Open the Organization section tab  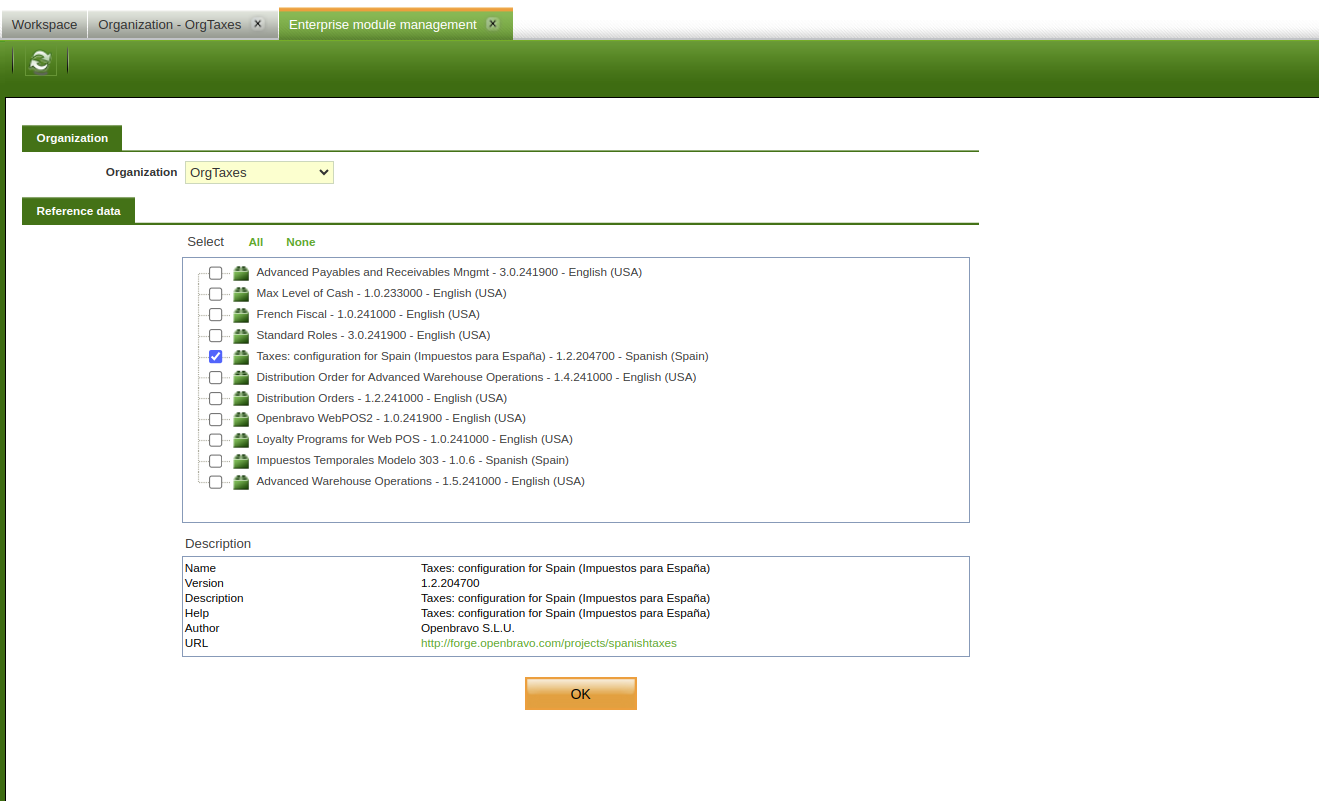pyautogui.click(x=72, y=138)
